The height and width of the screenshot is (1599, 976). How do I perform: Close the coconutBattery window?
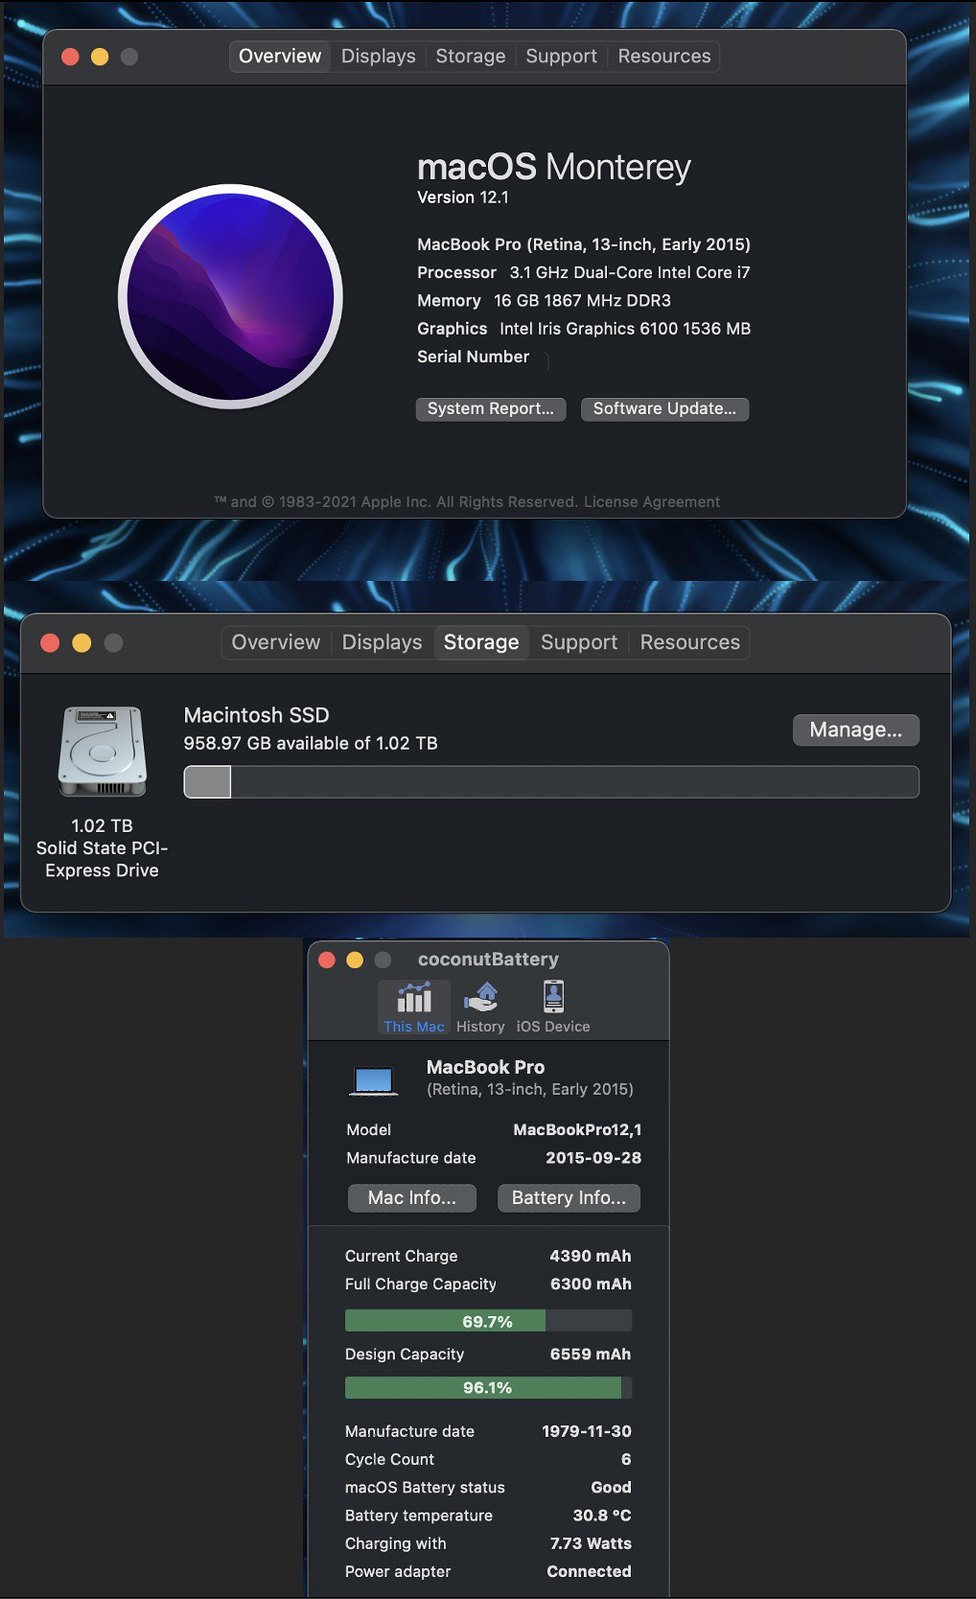pos(326,960)
